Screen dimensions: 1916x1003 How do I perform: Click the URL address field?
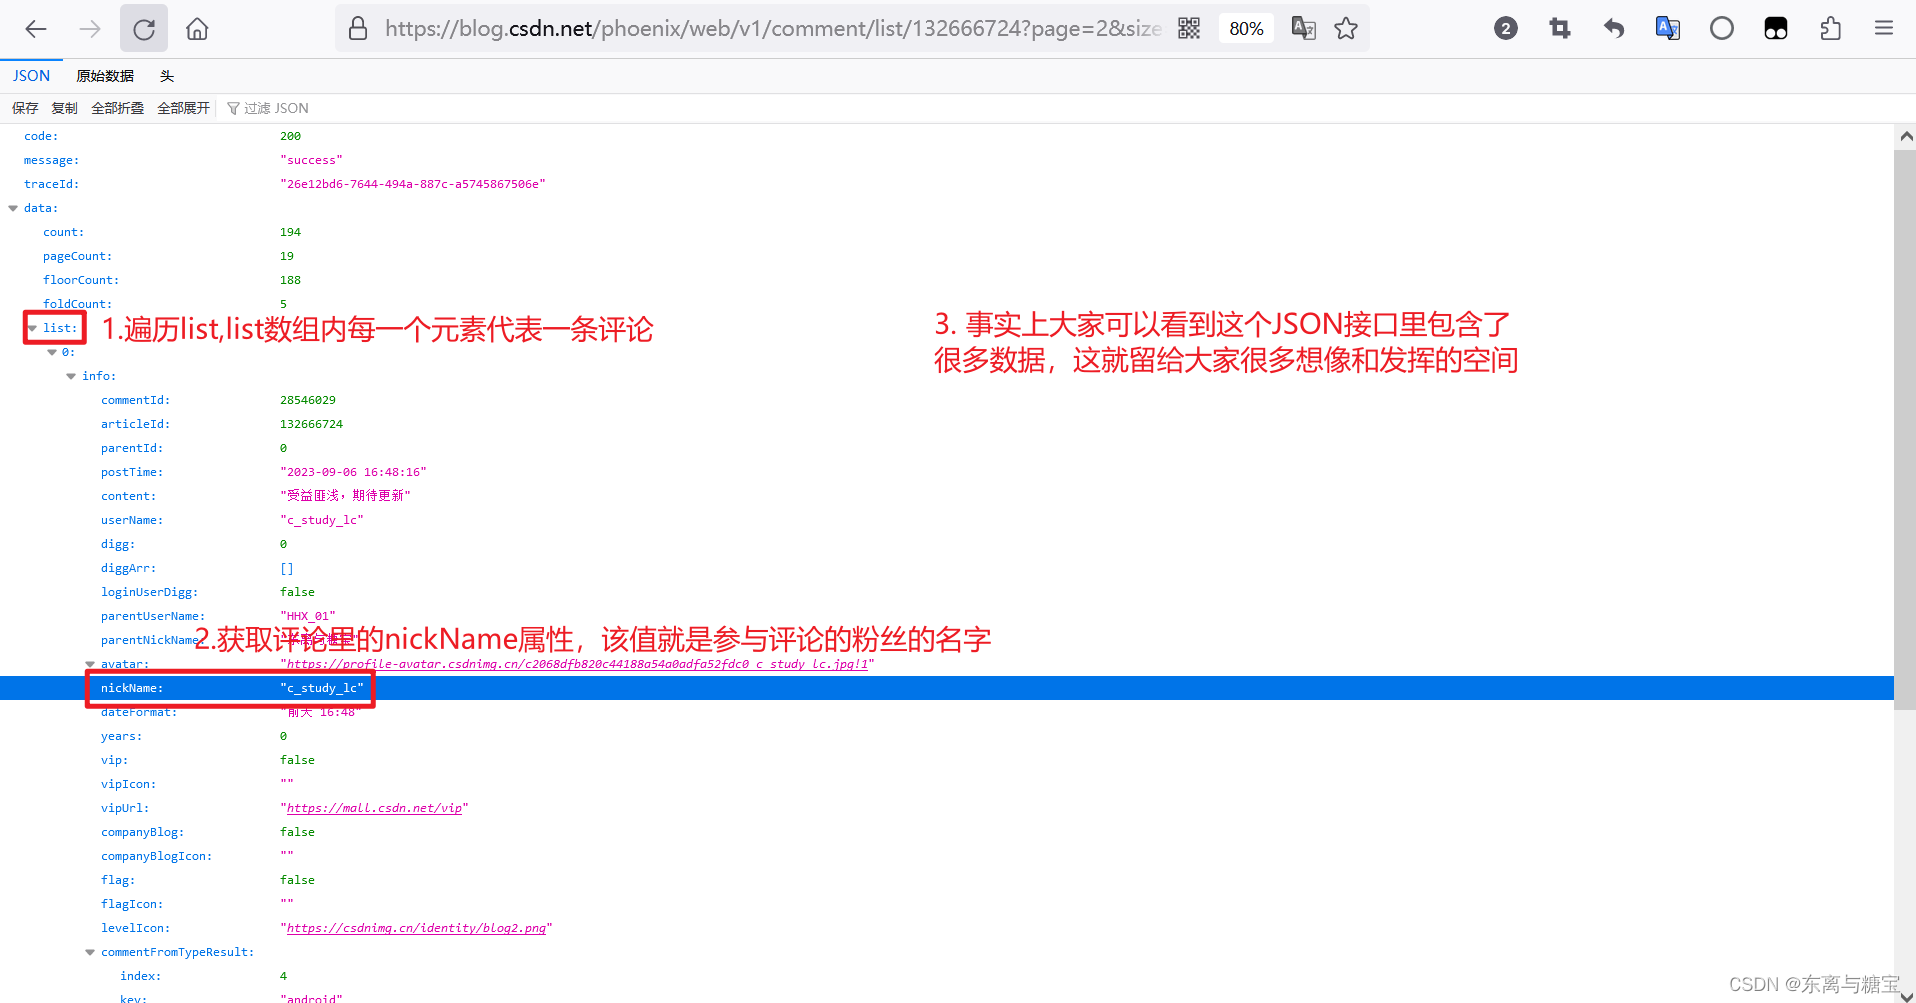[x=772, y=29]
